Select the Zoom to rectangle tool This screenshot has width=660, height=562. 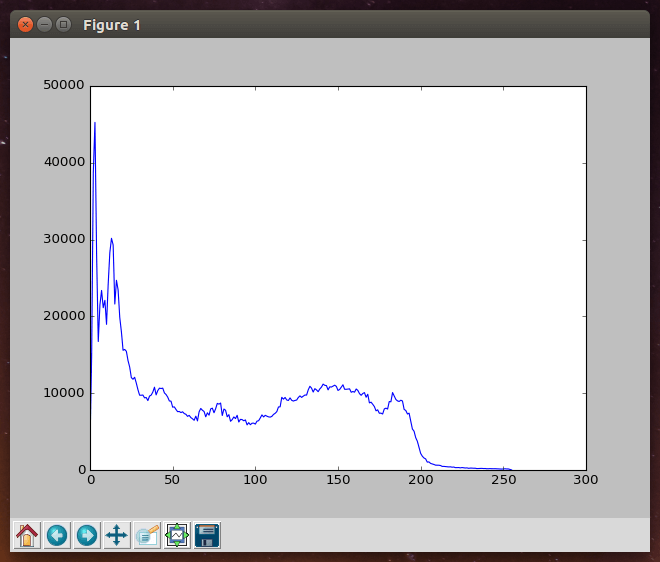point(147,535)
